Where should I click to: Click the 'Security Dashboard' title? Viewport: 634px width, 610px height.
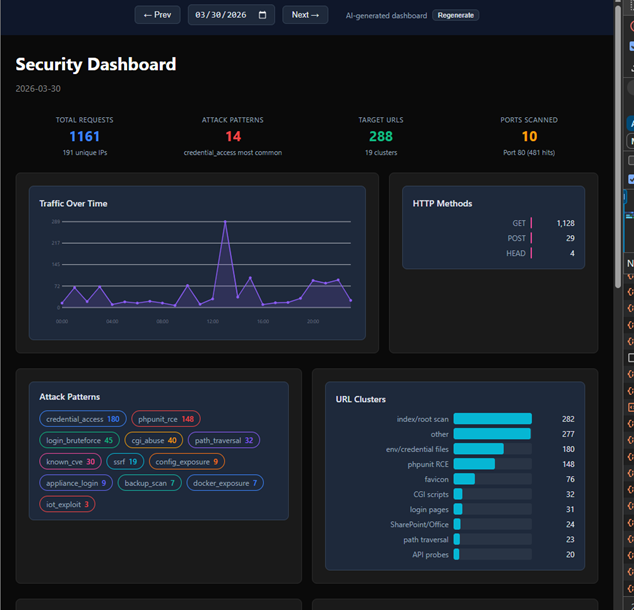click(x=96, y=64)
